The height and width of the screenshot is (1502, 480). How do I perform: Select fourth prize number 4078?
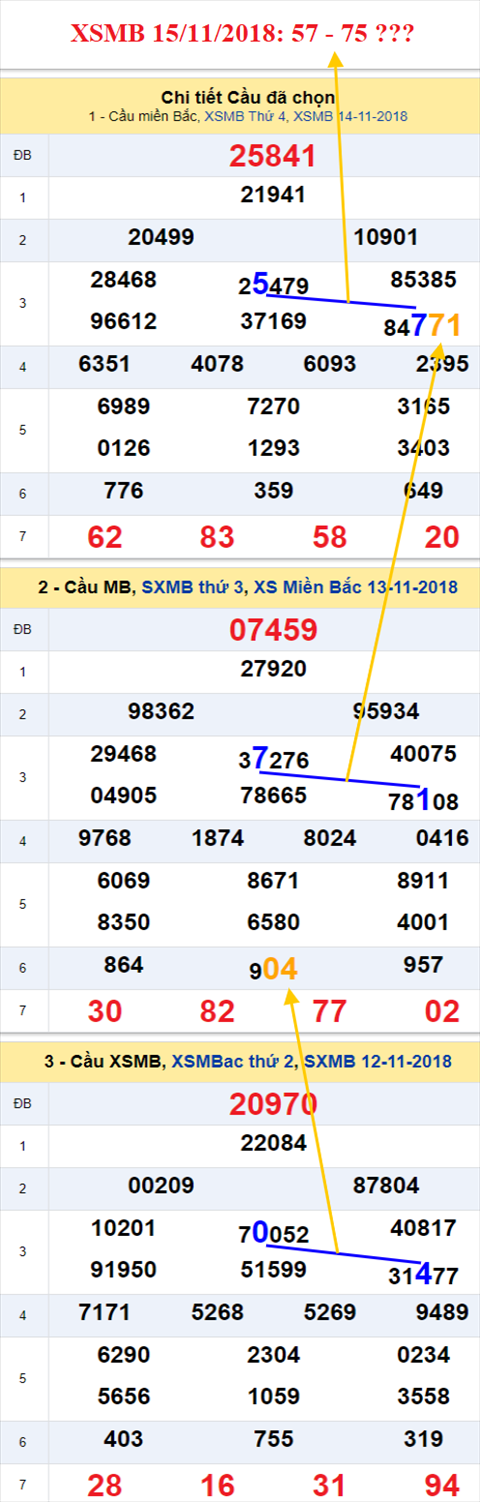(217, 364)
